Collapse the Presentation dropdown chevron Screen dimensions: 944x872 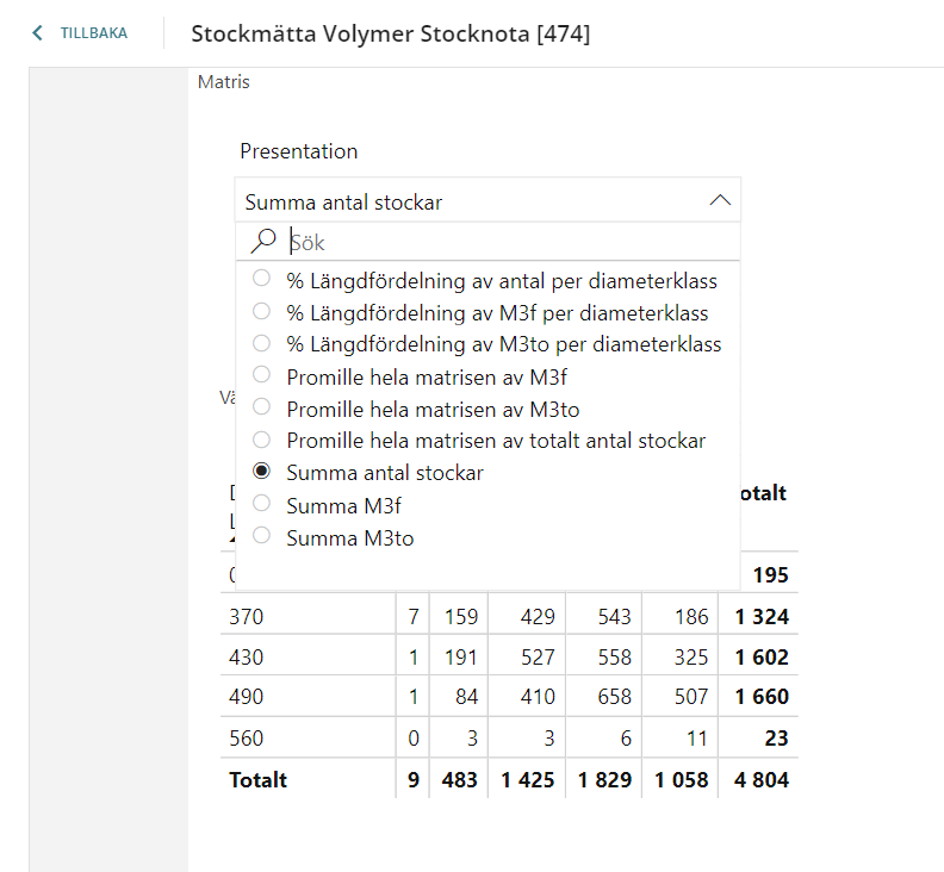720,201
